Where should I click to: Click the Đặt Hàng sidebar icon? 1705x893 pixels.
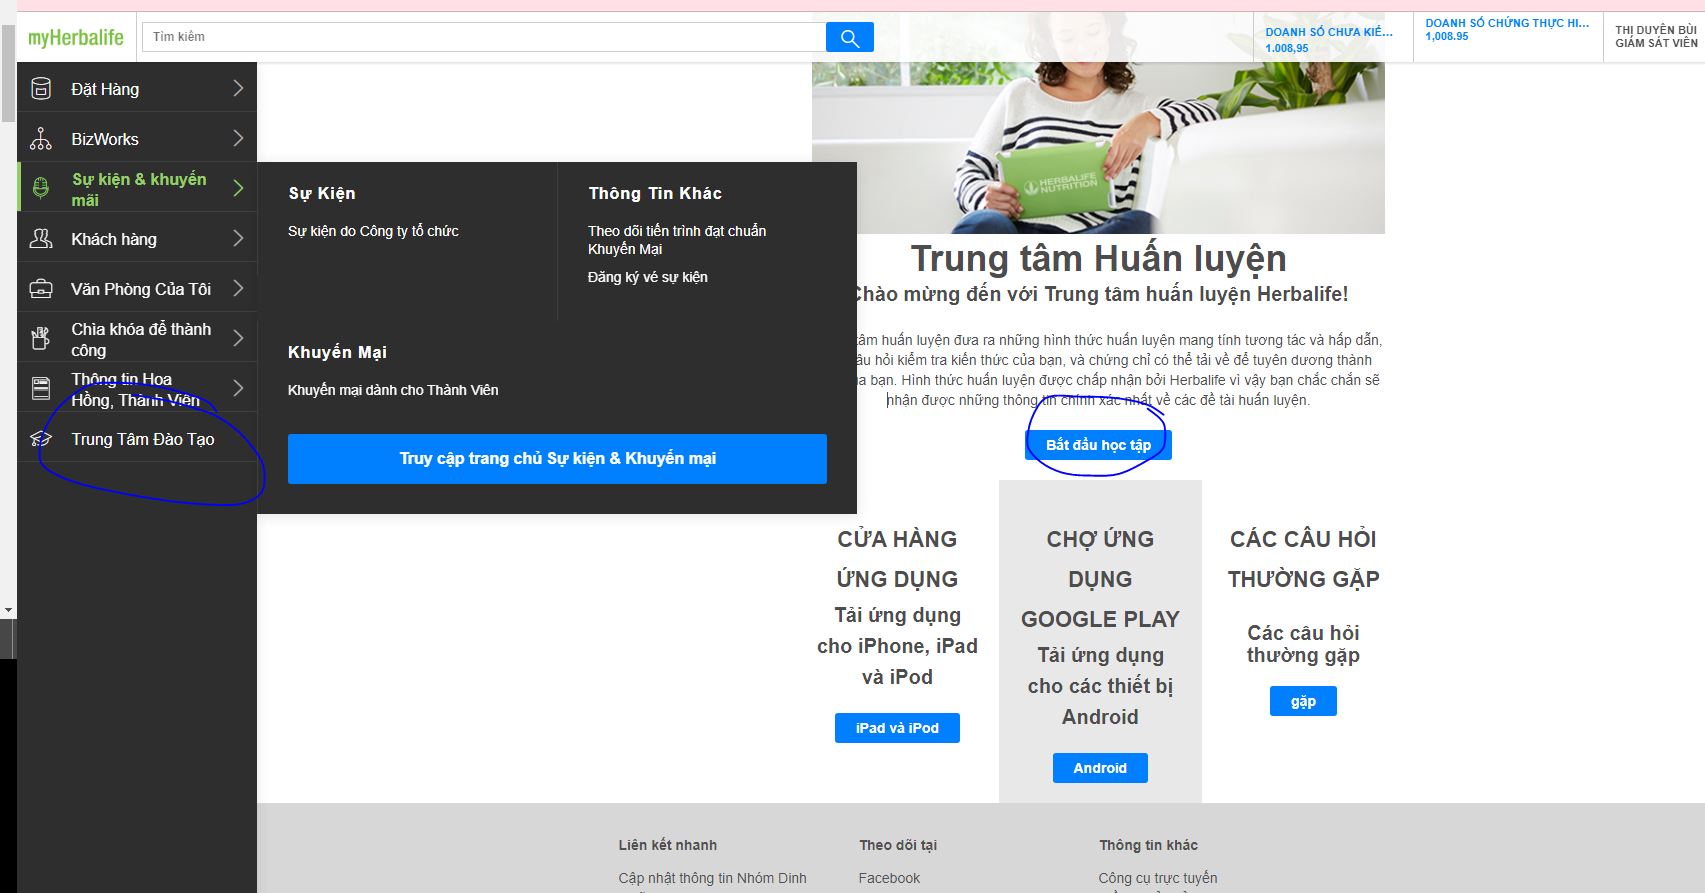[41, 89]
